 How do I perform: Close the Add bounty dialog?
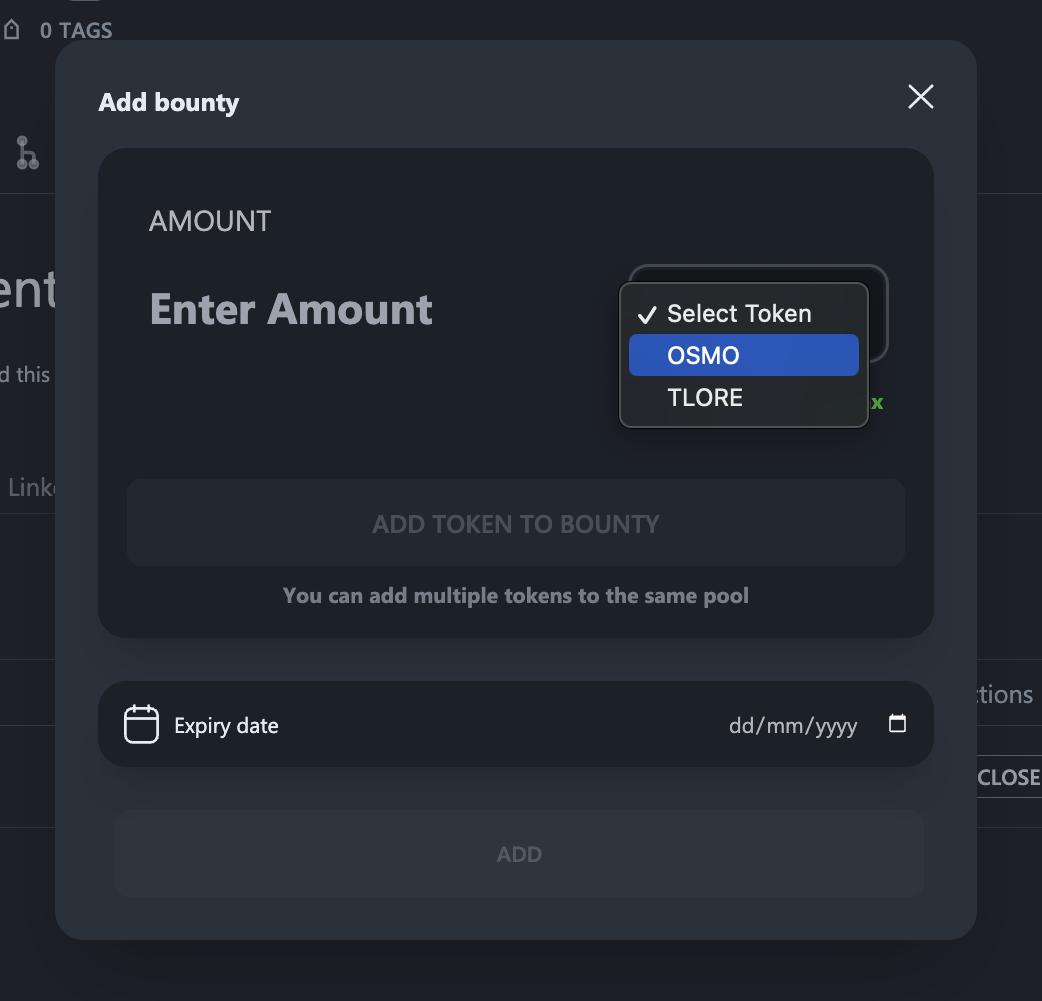point(920,97)
